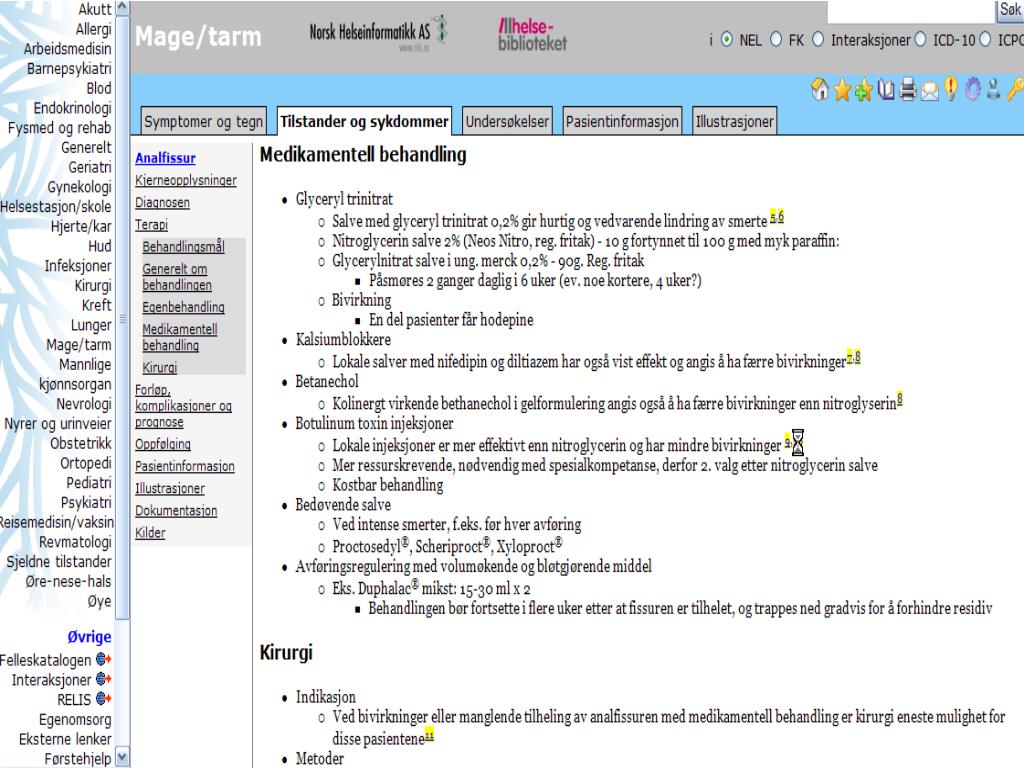Click the Søk search button

coord(1010,10)
